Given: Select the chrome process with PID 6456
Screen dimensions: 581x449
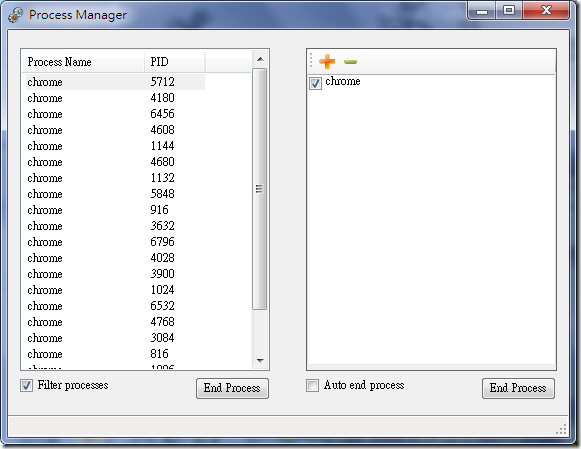Looking at the screenshot, I should point(115,114).
